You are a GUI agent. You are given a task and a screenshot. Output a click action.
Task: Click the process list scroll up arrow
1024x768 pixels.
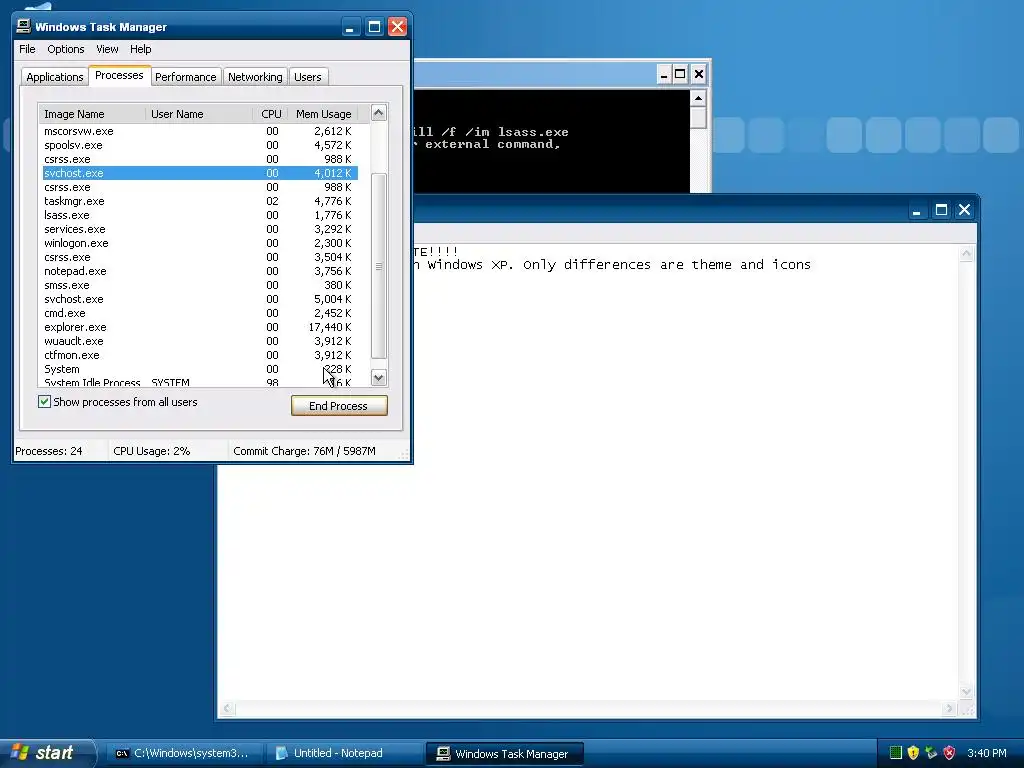pyautogui.click(x=379, y=113)
